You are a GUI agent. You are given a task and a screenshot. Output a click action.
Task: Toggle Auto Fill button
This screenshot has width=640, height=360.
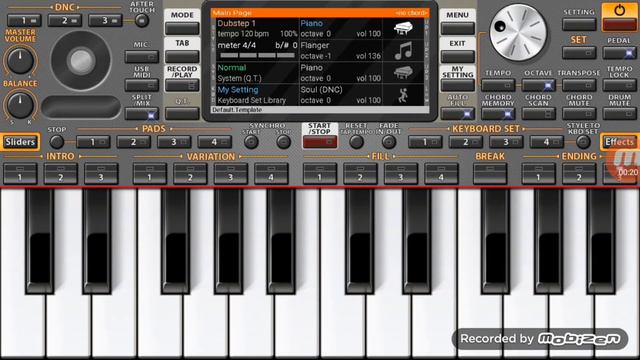click(458, 114)
